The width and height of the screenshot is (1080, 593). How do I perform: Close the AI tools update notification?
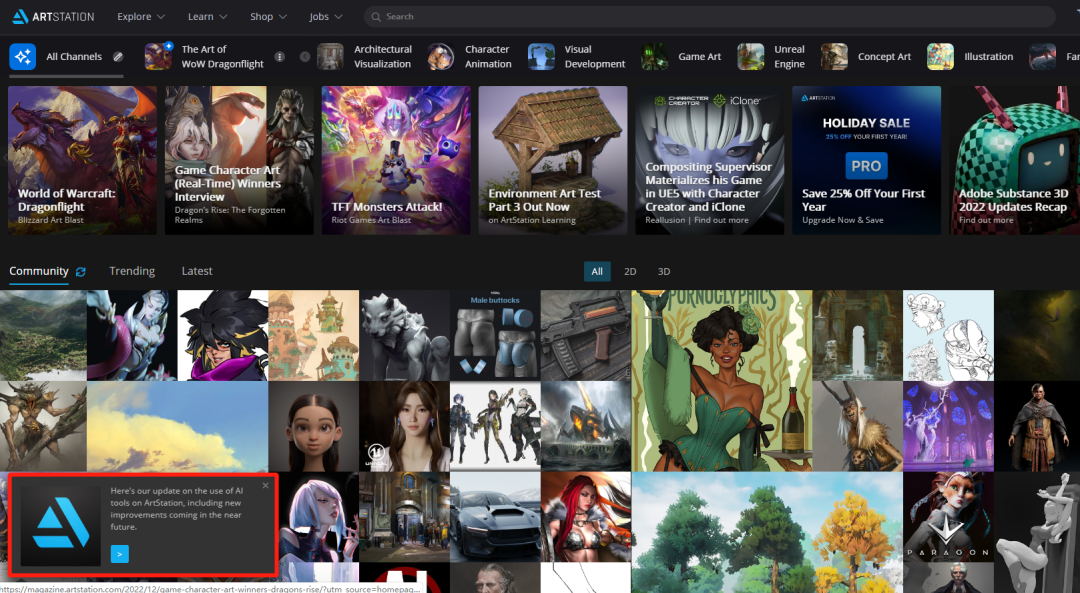[x=266, y=486]
